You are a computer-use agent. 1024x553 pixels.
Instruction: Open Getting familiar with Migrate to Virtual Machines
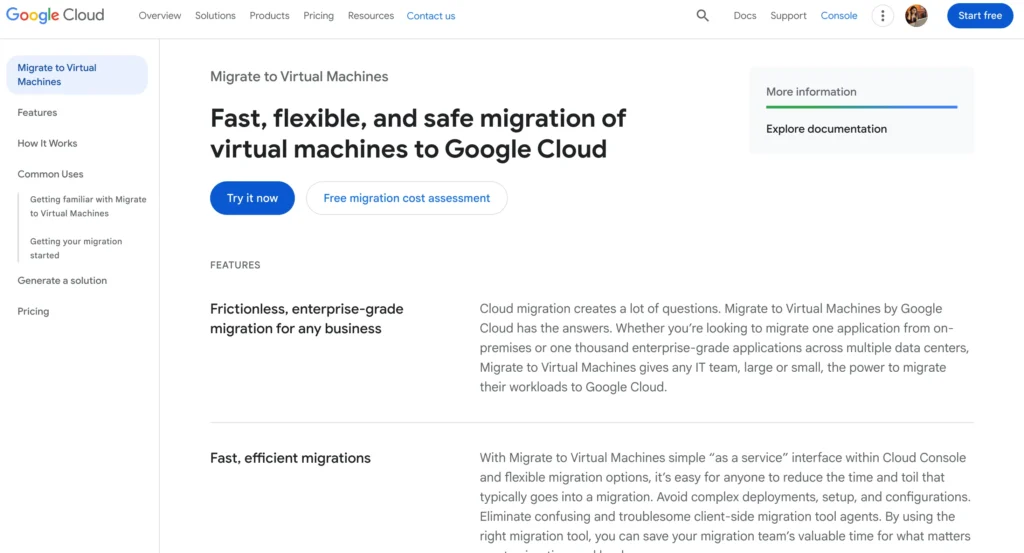(88, 206)
